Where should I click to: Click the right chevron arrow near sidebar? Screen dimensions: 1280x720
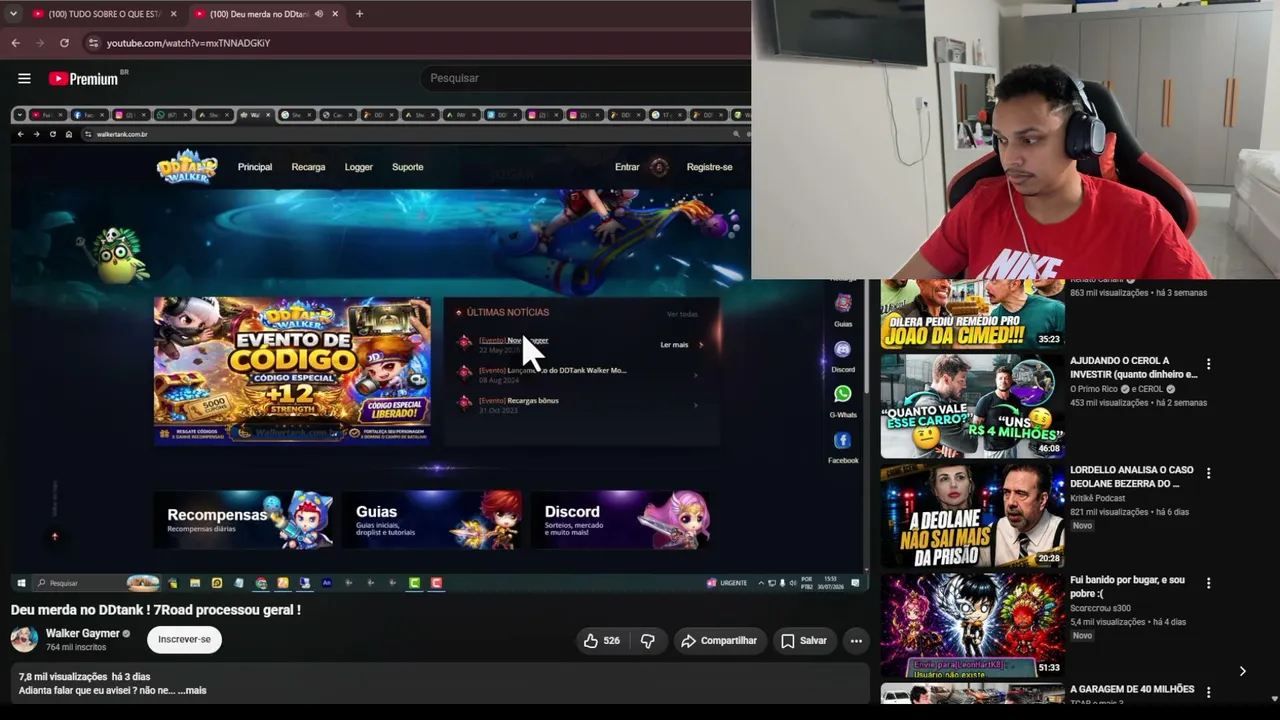[x=1242, y=671]
